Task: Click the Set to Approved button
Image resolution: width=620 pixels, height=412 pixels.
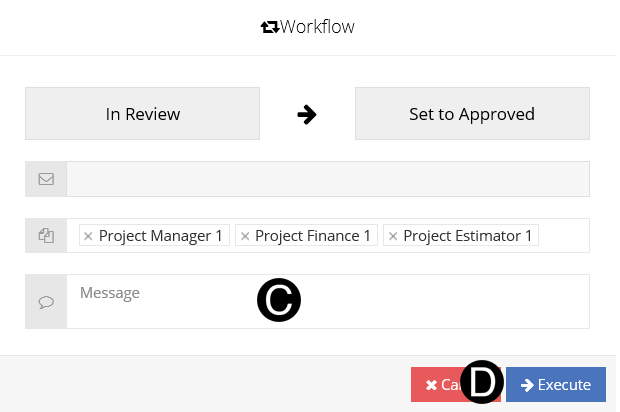Action: pyautogui.click(x=472, y=113)
